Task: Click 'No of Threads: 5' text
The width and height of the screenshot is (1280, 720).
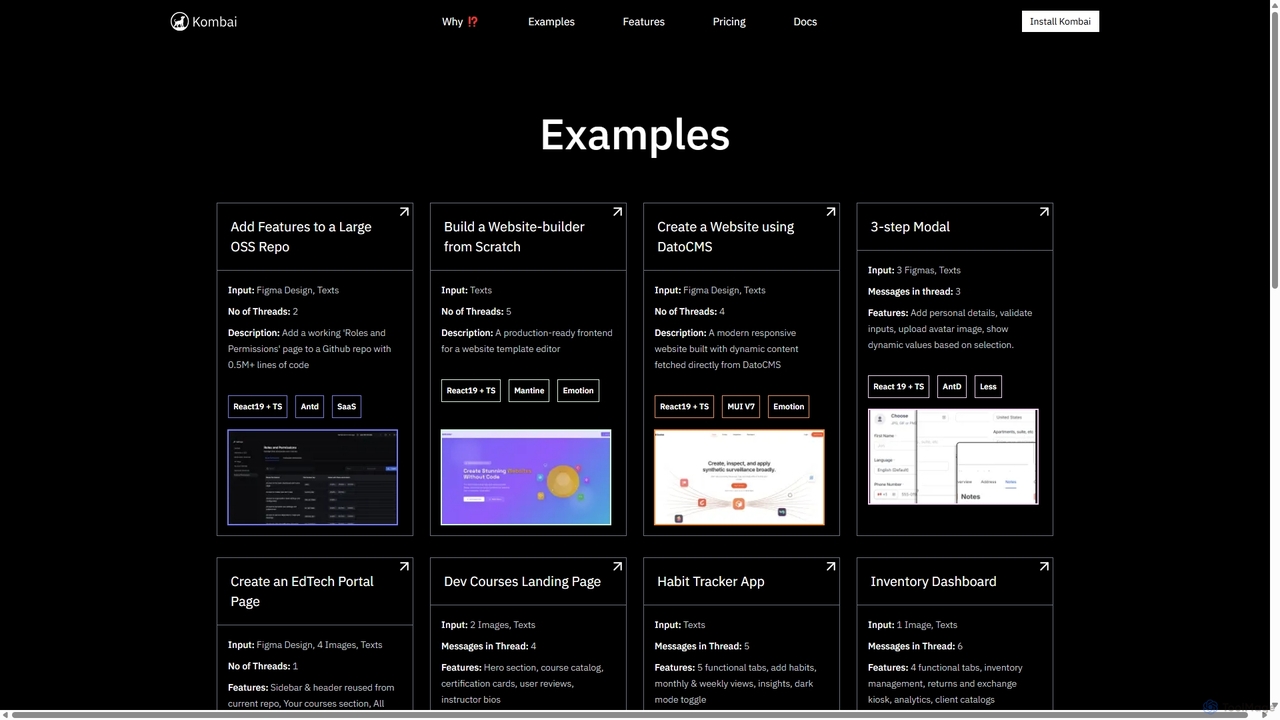Action: (476, 312)
